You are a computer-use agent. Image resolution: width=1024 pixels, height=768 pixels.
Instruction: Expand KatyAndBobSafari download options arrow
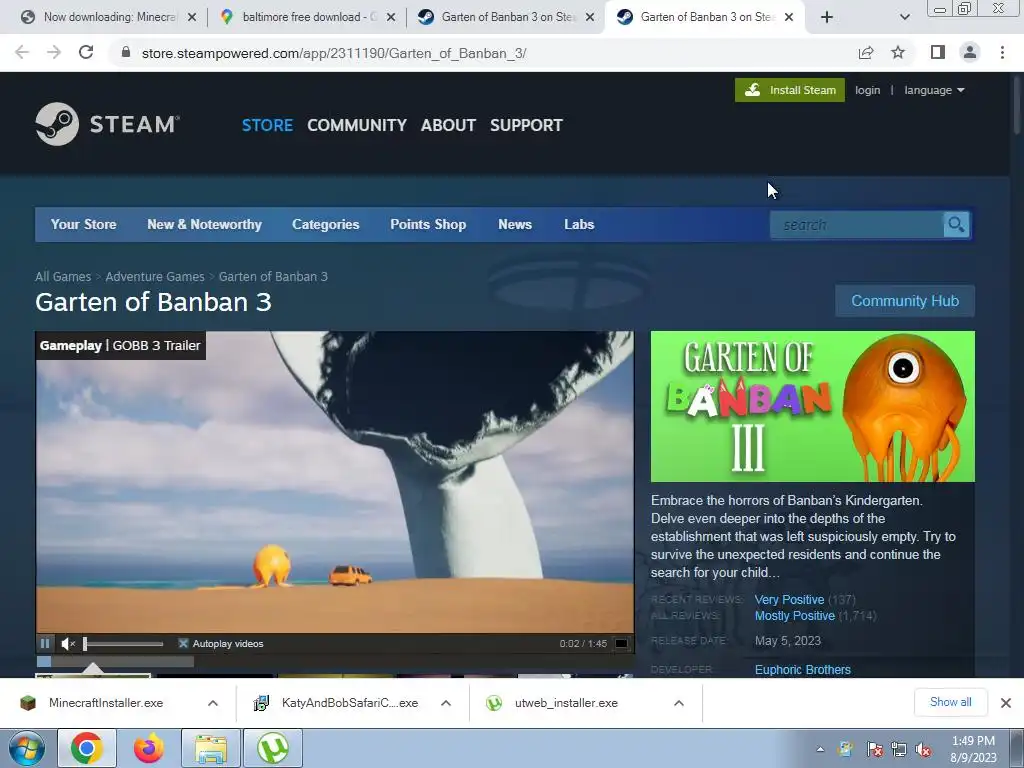coord(446,703)
